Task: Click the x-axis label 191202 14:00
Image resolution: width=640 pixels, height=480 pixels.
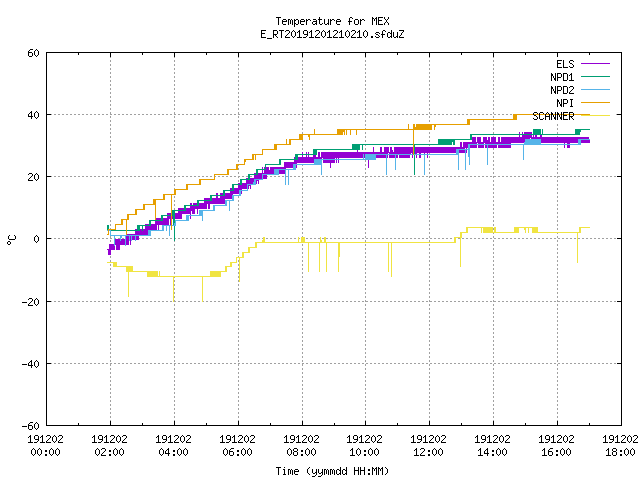Action: 493,445
